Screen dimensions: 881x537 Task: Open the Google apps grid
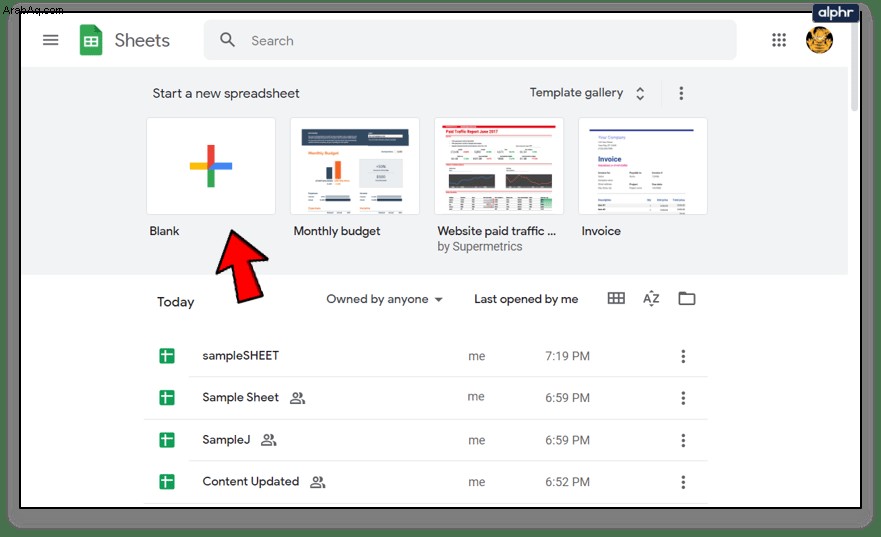point(779,40)
